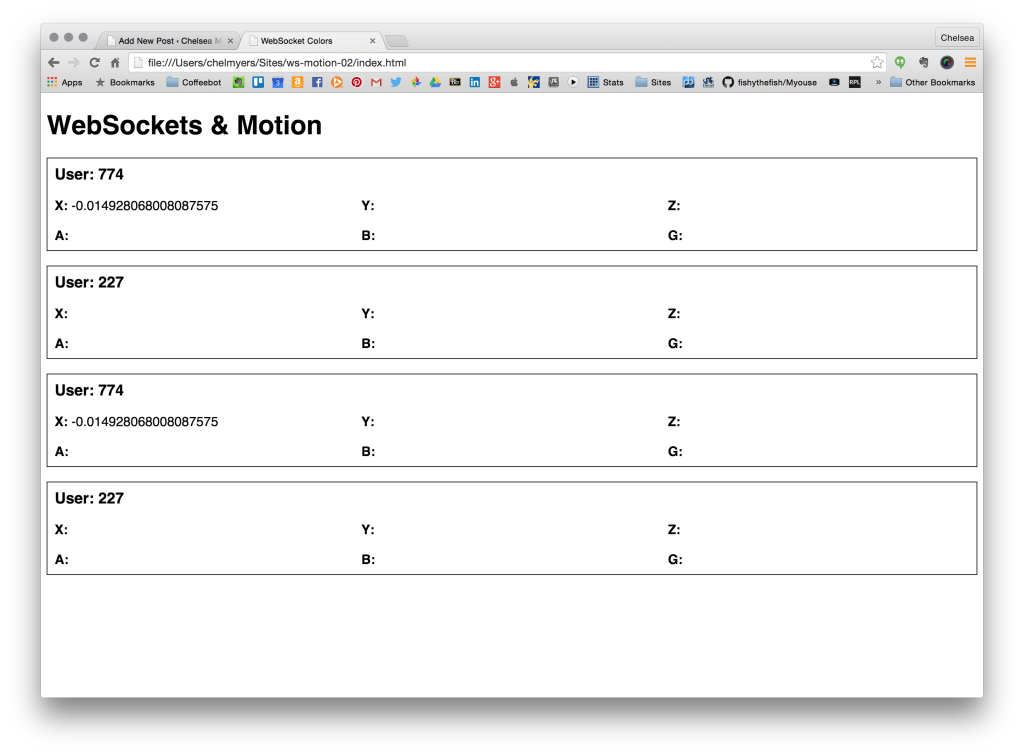Click the browser forward arrow
The image size is (1024, 756).
(x=74, y=63)
